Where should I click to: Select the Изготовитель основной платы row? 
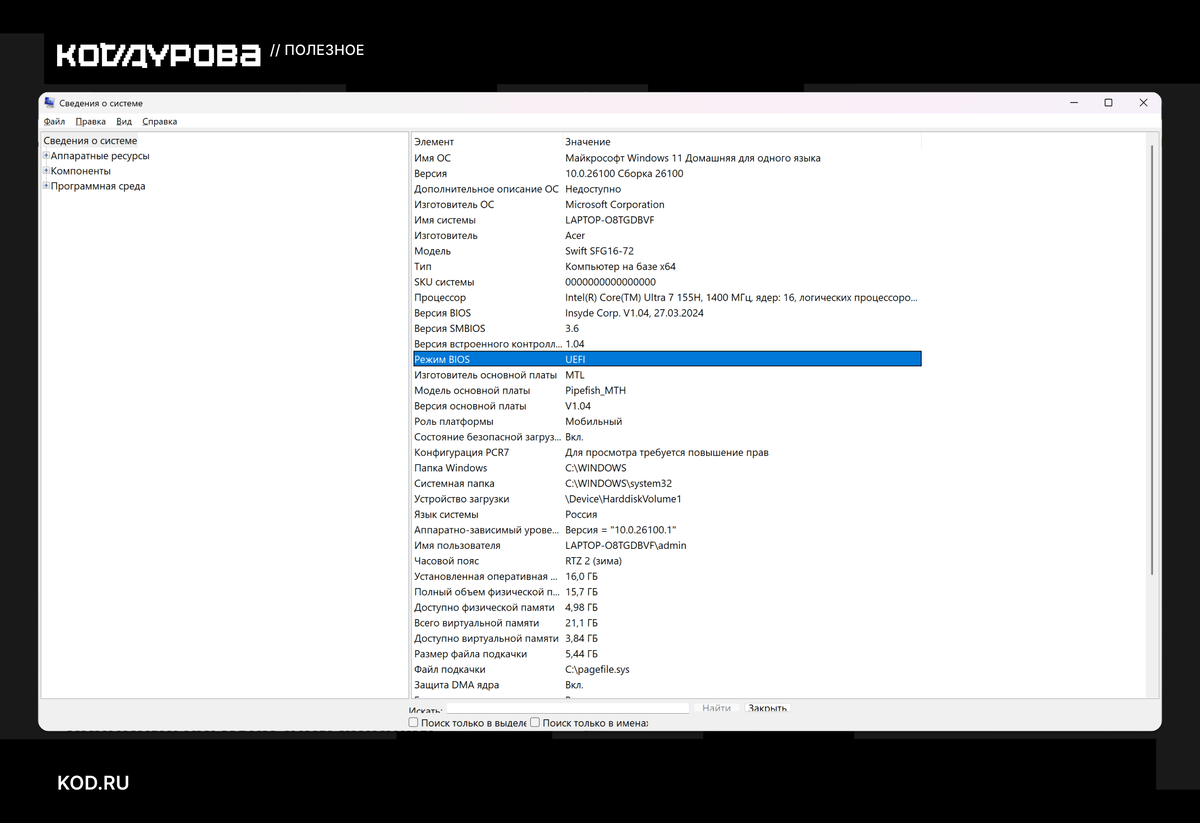click(x=667, y=375)
